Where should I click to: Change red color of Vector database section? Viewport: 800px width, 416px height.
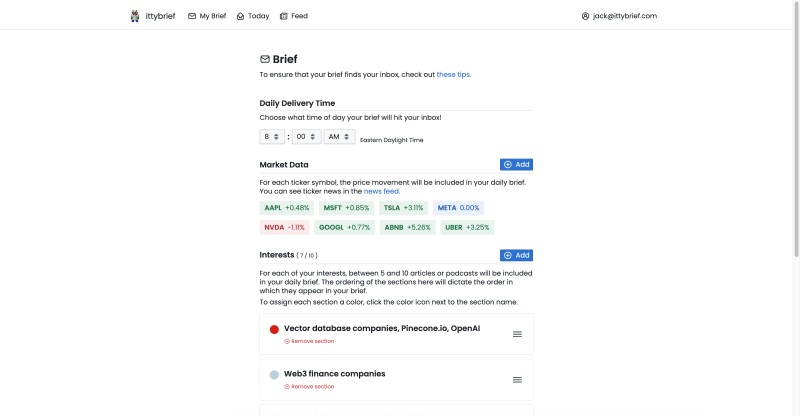[x=274, y=329]
